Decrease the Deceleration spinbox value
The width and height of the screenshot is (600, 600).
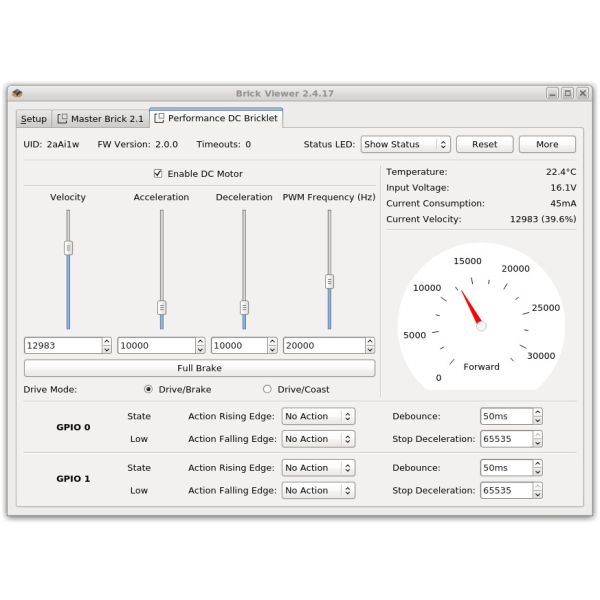coord(272,349)
